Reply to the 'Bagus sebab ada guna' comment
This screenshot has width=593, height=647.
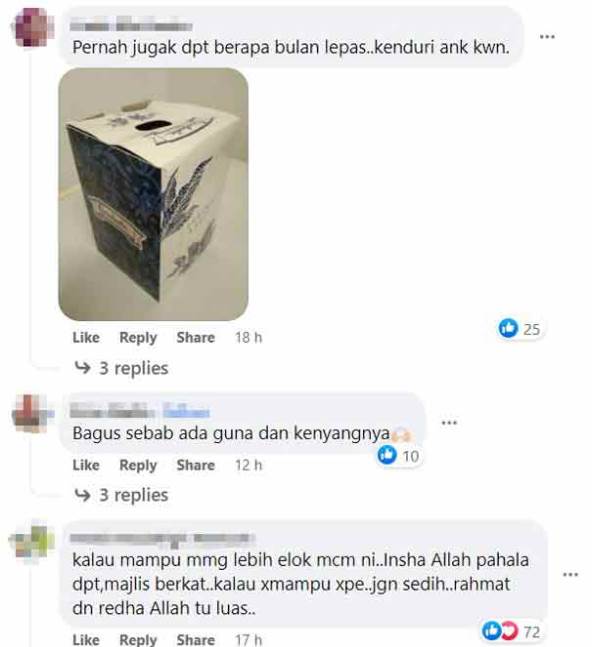[x=138, y=465]
